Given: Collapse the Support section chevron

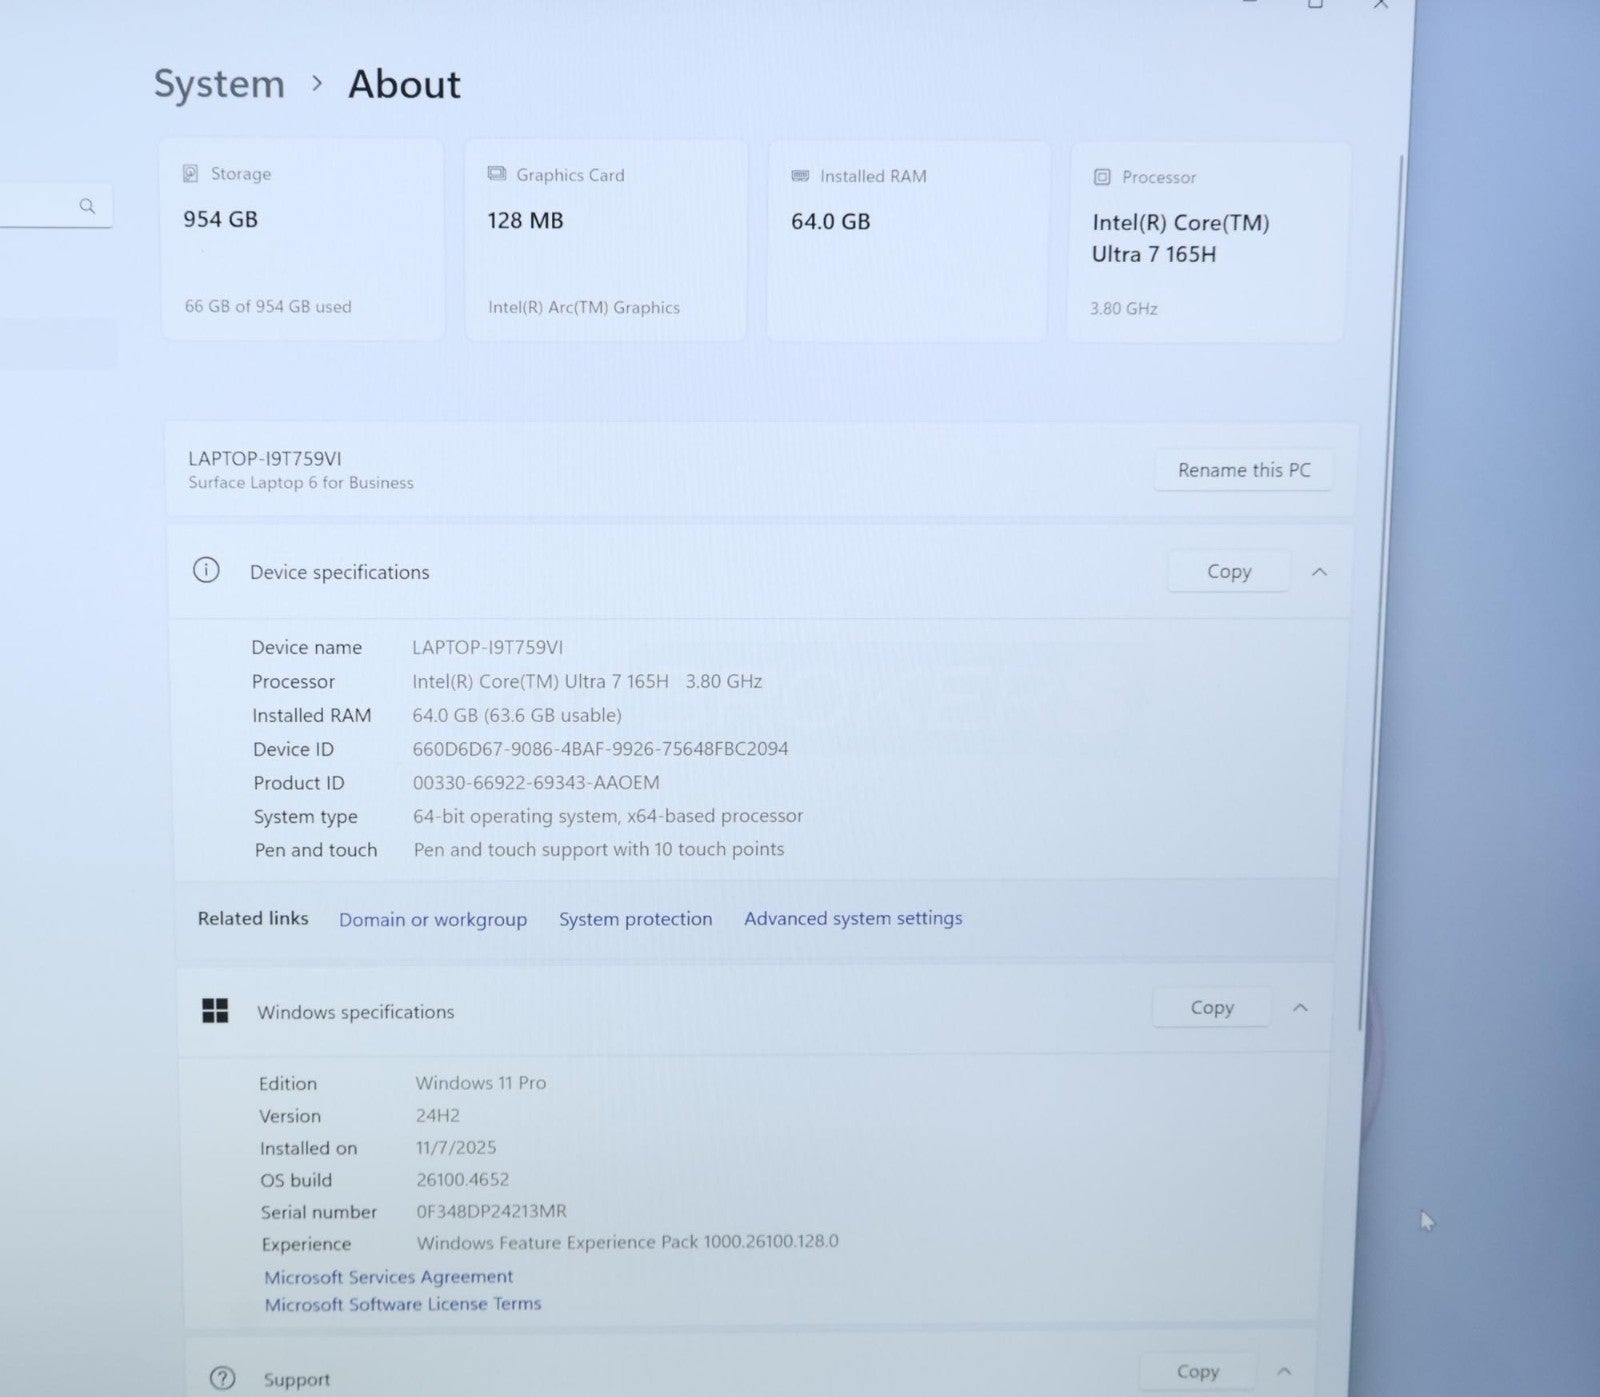Looking at the screenshot, I should click(x=1284, y=1371).
